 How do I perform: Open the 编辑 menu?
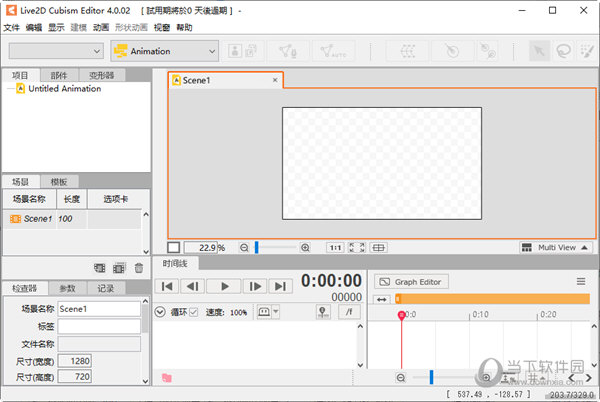(x=34, y=28)
